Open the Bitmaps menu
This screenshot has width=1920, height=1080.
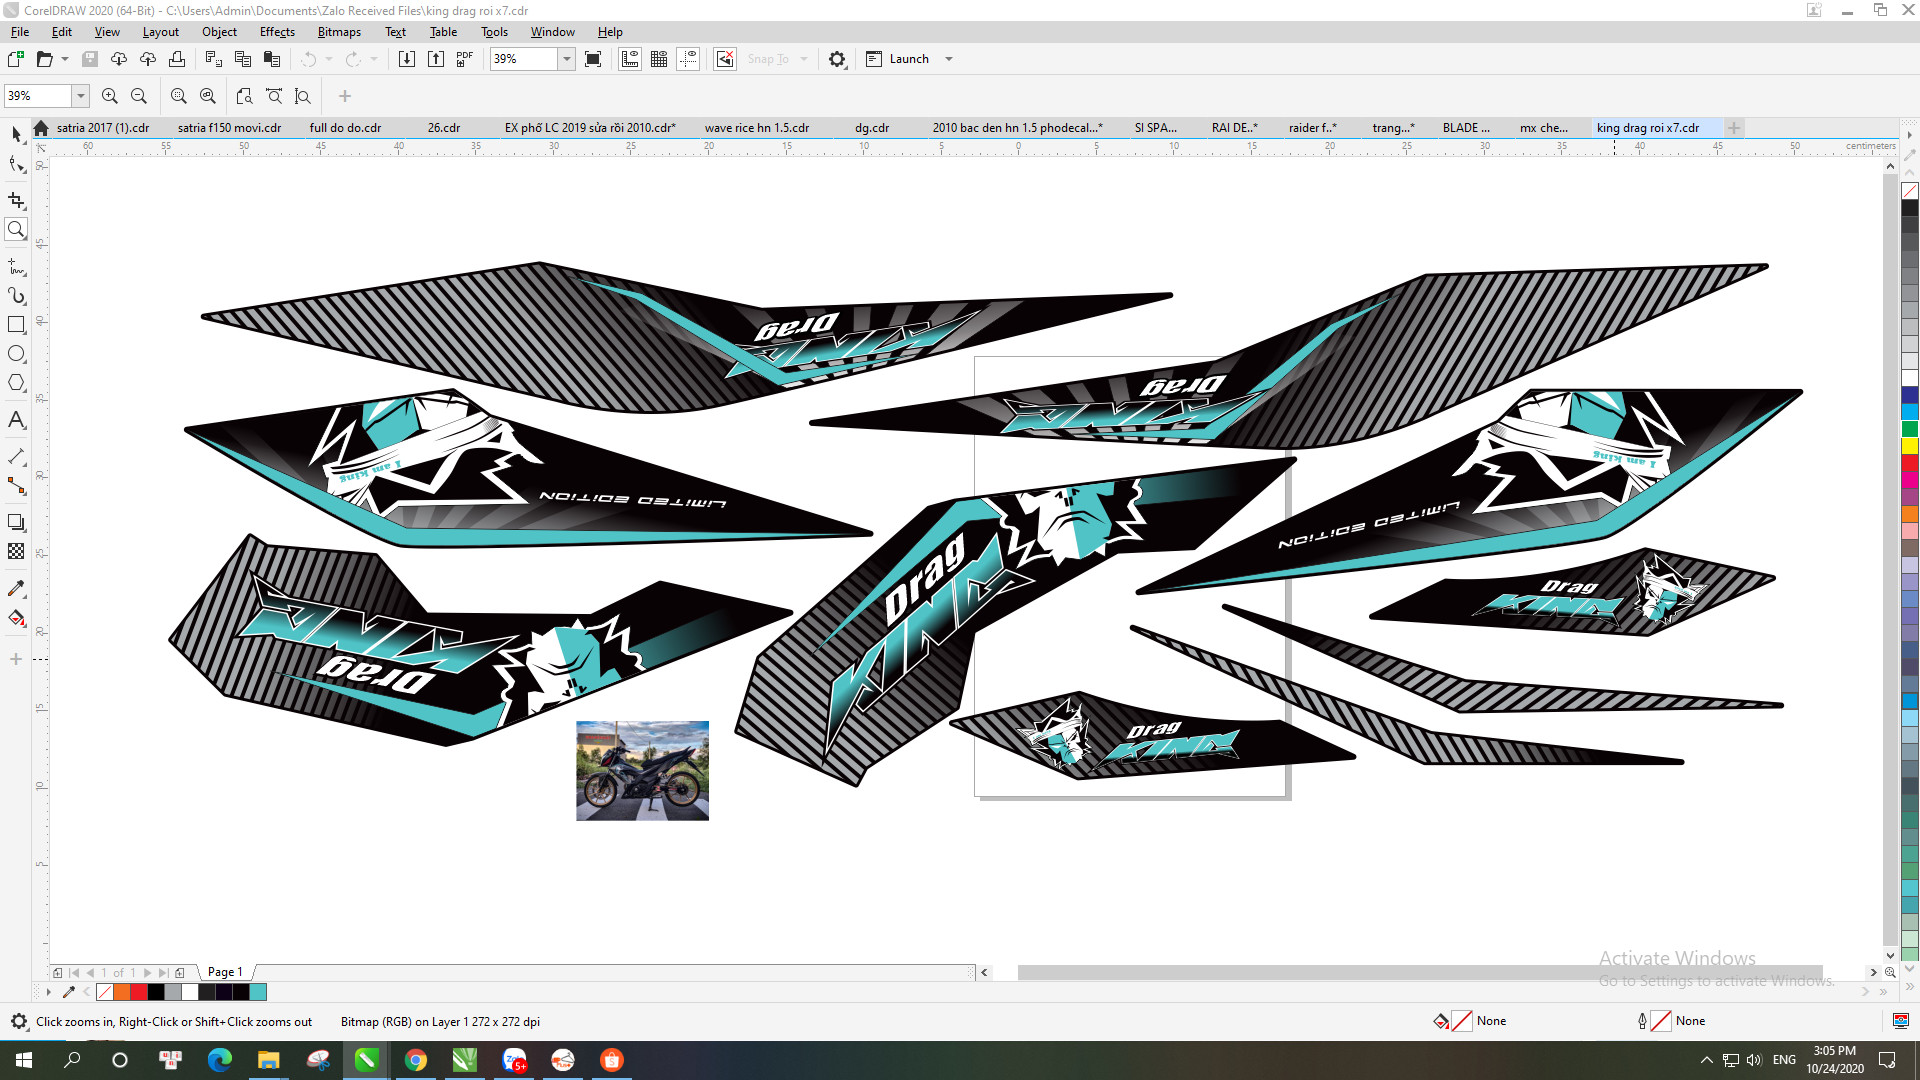tap(339, 32)
